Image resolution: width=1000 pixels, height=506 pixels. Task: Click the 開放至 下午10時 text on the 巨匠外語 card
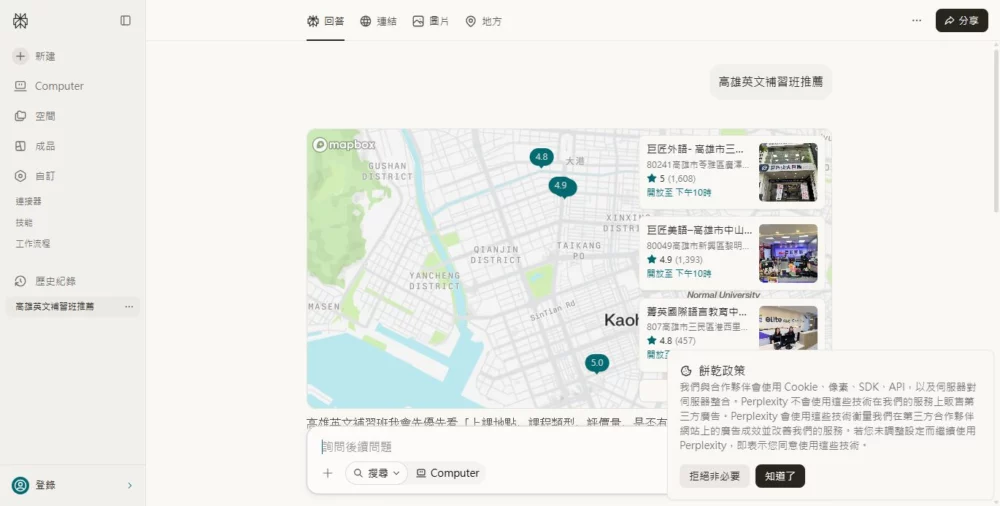[679, 193]
